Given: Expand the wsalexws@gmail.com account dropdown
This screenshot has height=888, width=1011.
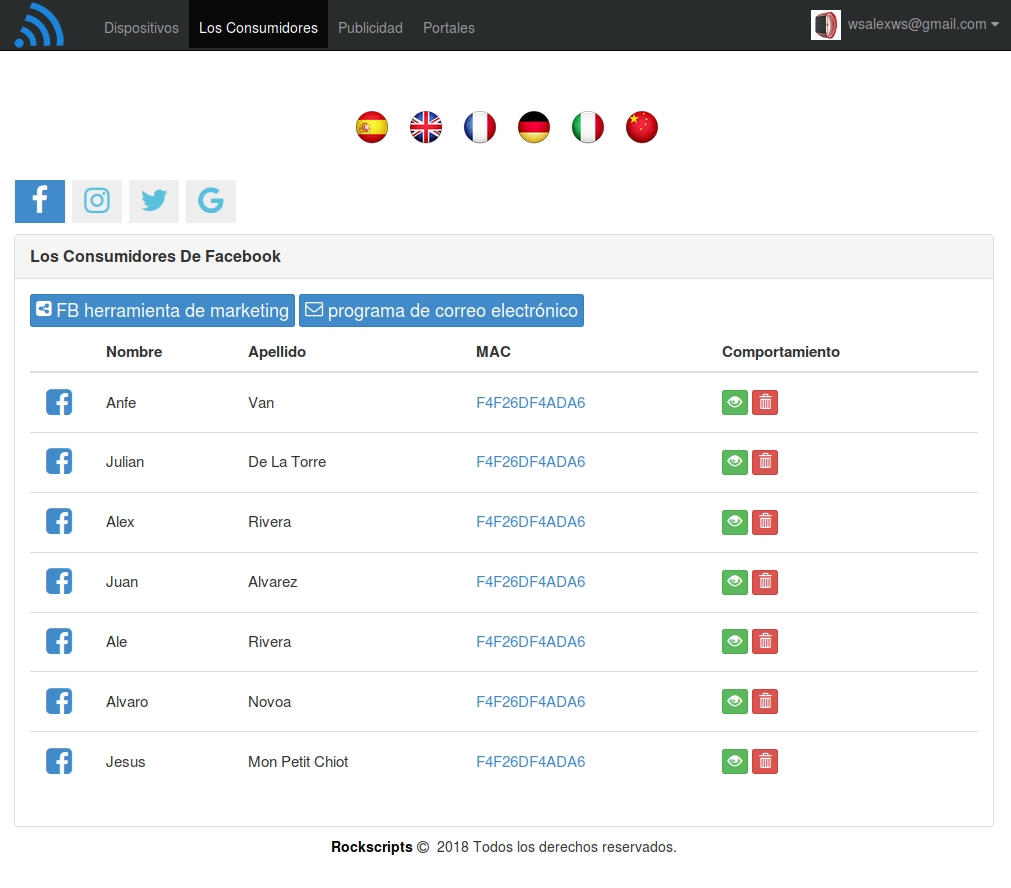Looking at the screenshot, I should [x=923, y=25].
